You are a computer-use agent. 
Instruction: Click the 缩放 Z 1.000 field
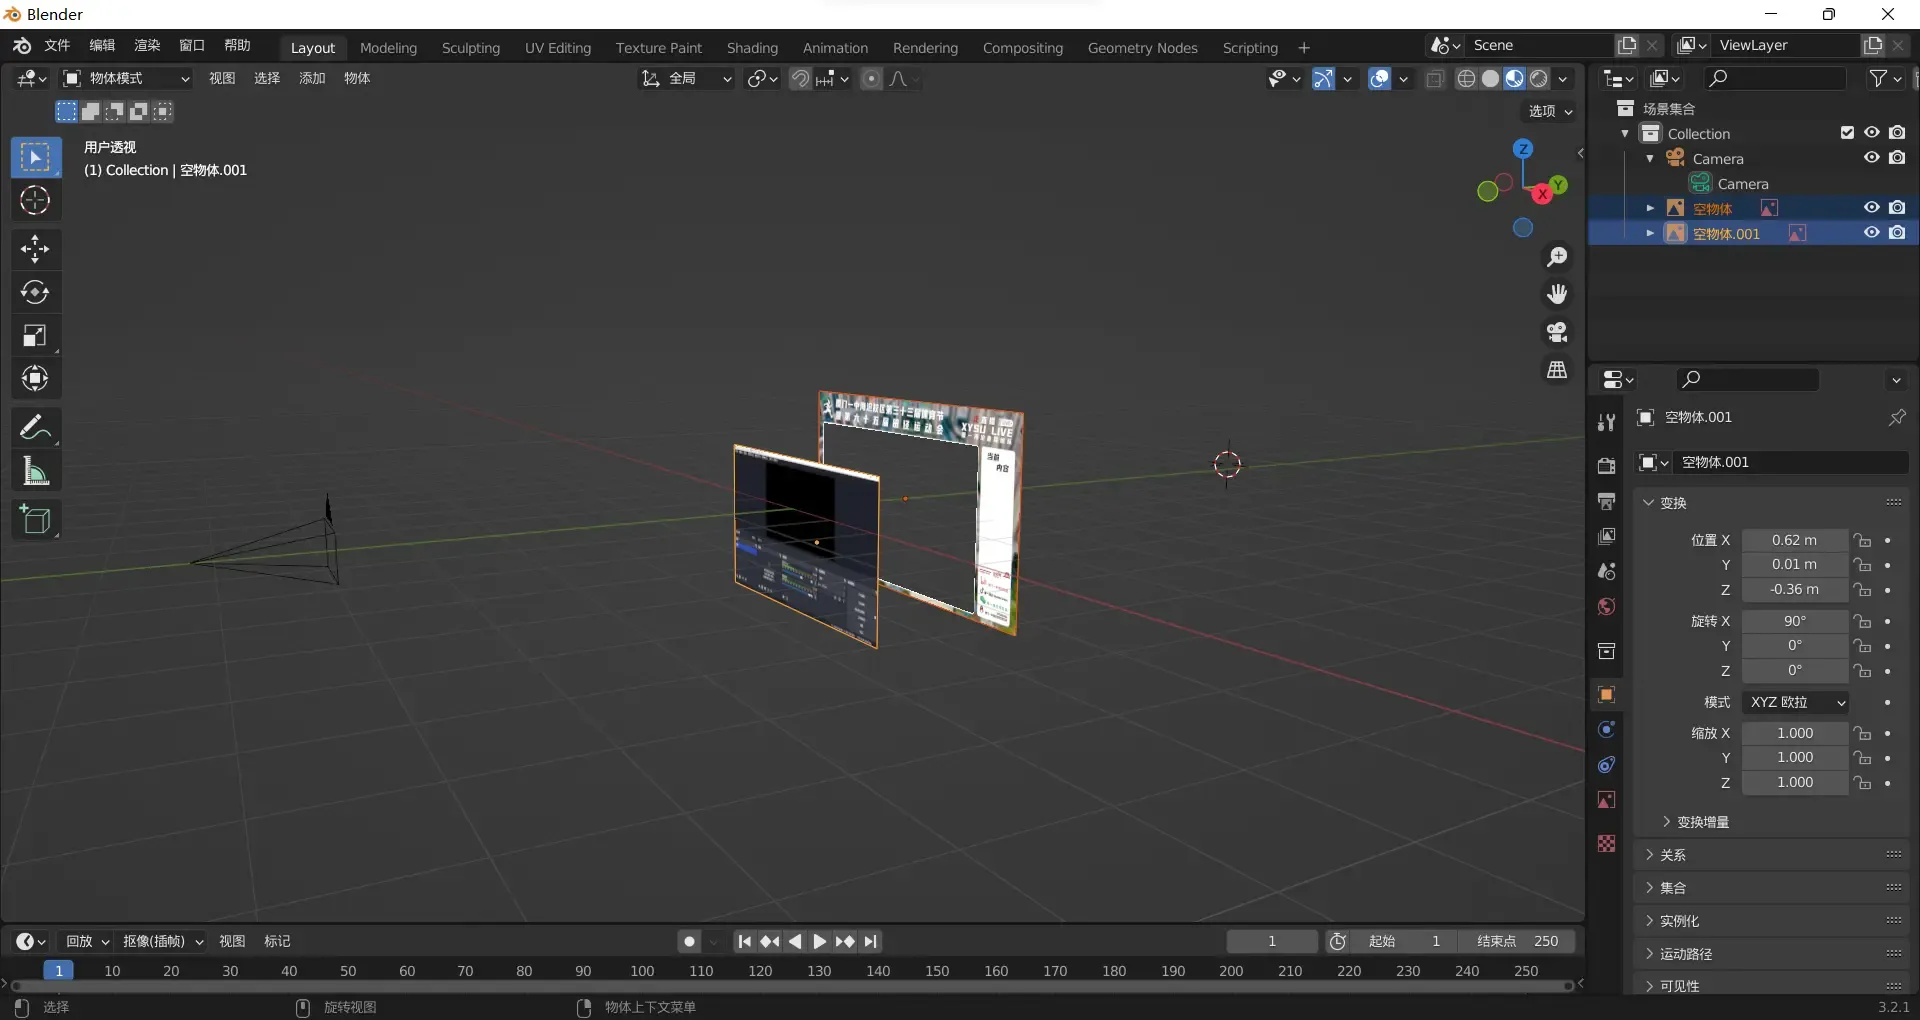1795,783
